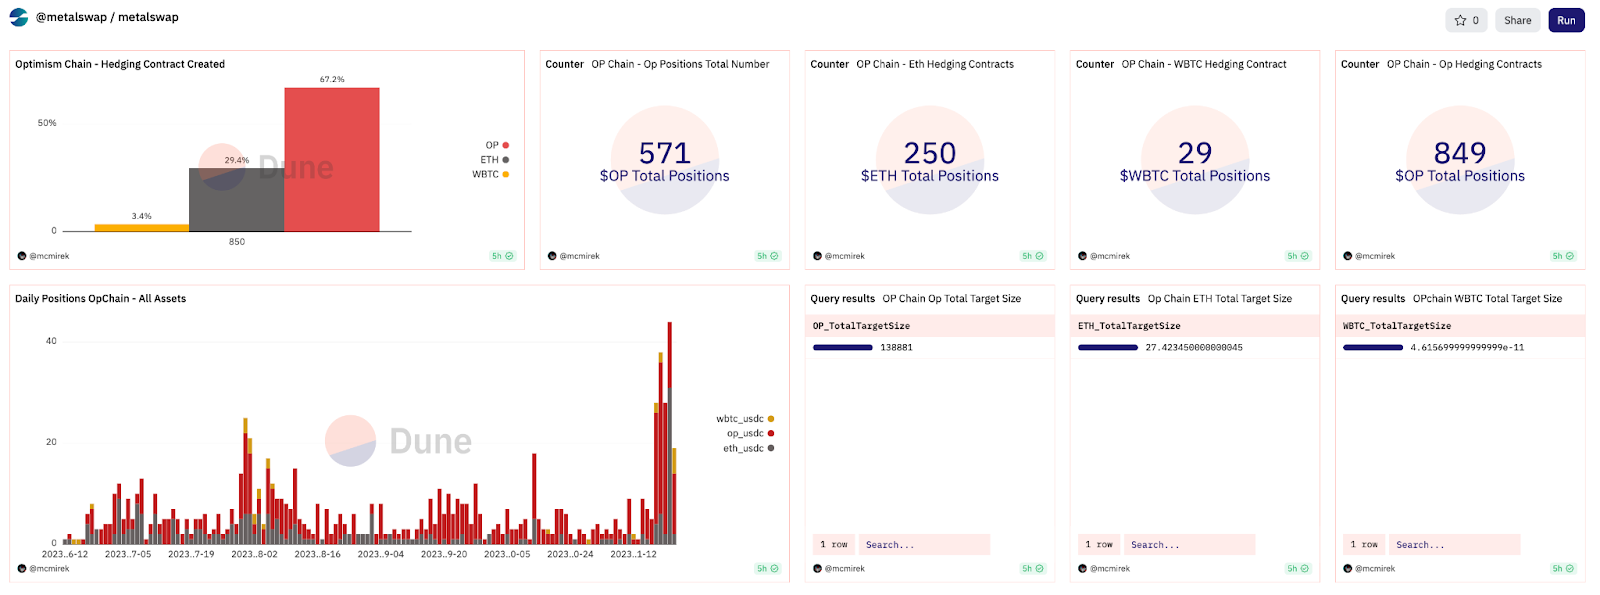The image size is (1600, 595).
Task: Click the 850 x-axis label of the bar chart
Action: point(237,242)
